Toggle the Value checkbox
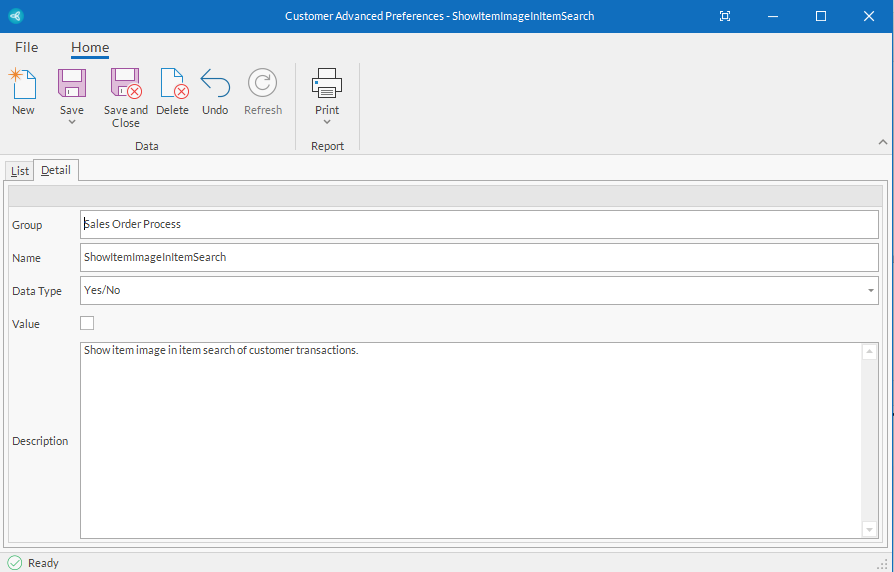 pyautogui.click(x=87, y=323)
